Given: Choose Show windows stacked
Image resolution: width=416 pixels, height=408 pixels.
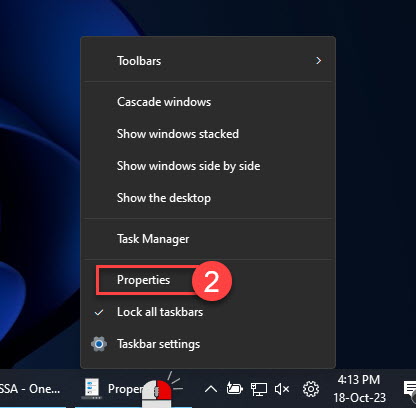Looking at the screenshot, I should 208,134.
